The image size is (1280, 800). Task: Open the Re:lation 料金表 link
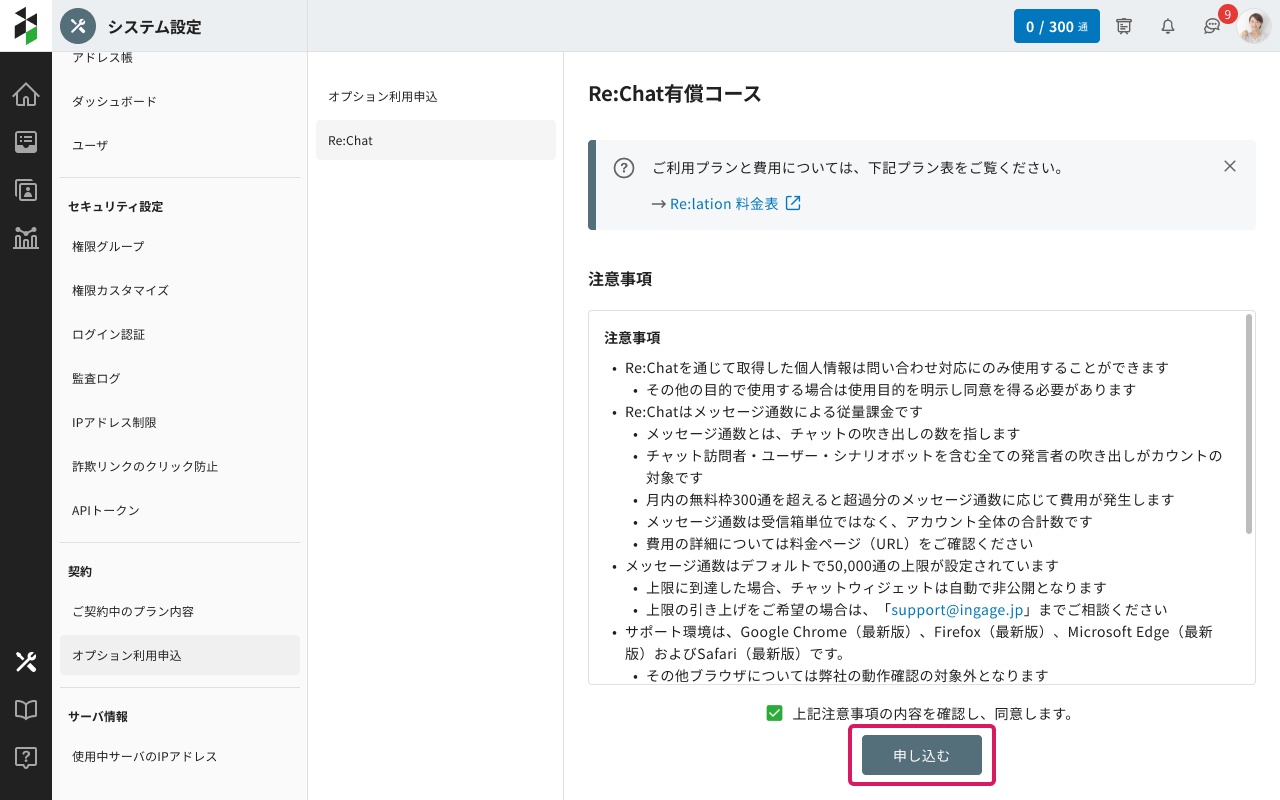(724, 203)
